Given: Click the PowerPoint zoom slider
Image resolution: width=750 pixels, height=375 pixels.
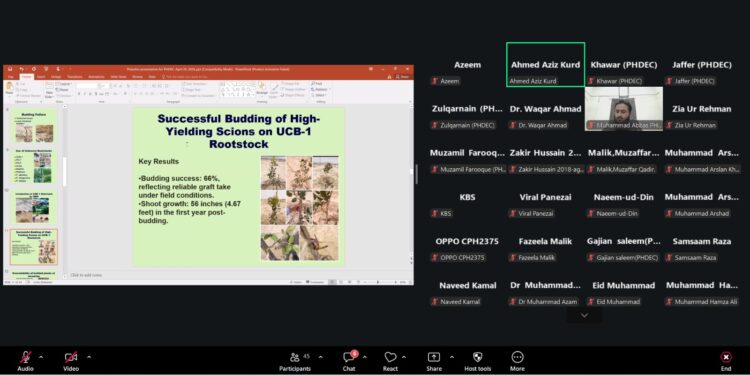Looking at the screenshot, I should [x=381, y=282].
